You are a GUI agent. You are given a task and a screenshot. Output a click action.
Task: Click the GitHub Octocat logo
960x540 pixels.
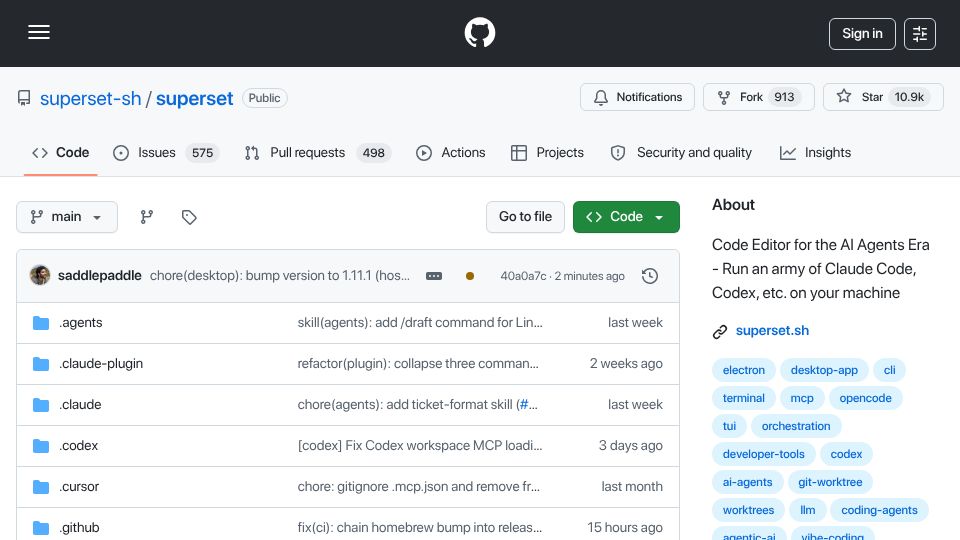tap(480, 32)
